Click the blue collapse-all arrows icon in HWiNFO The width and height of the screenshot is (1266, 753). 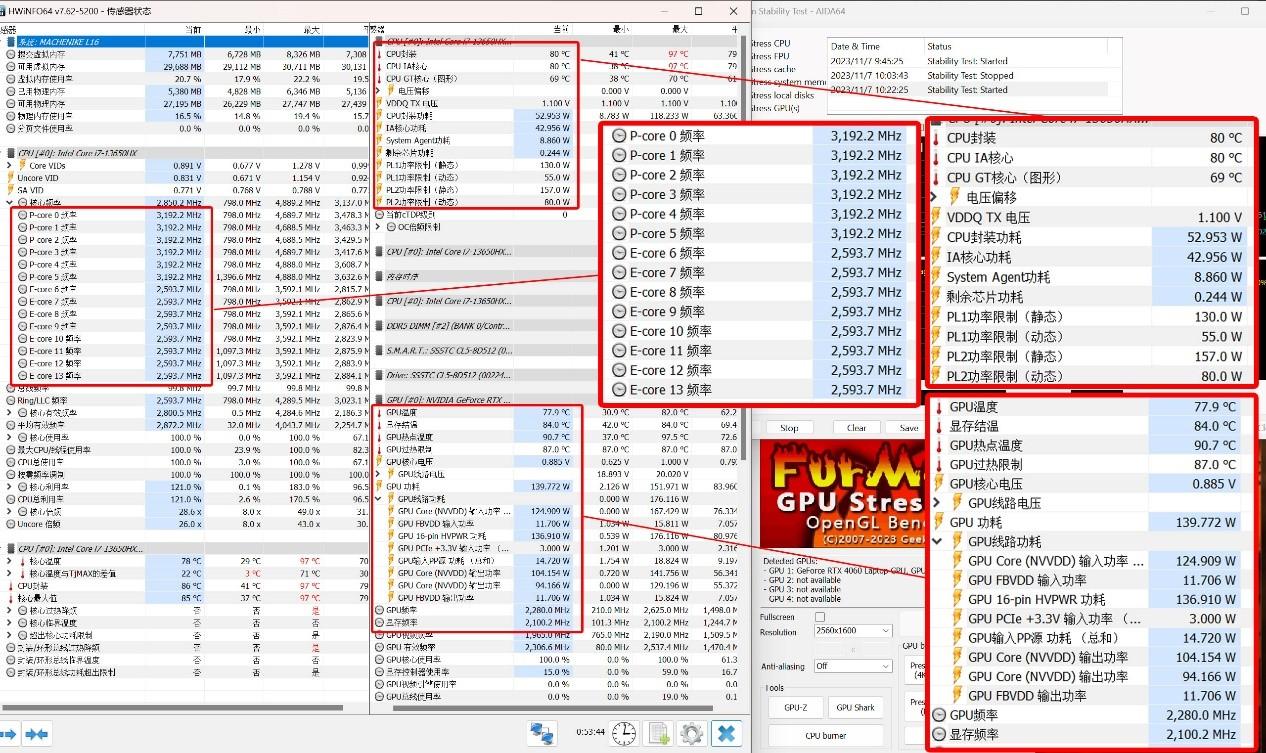pos(37,734)
